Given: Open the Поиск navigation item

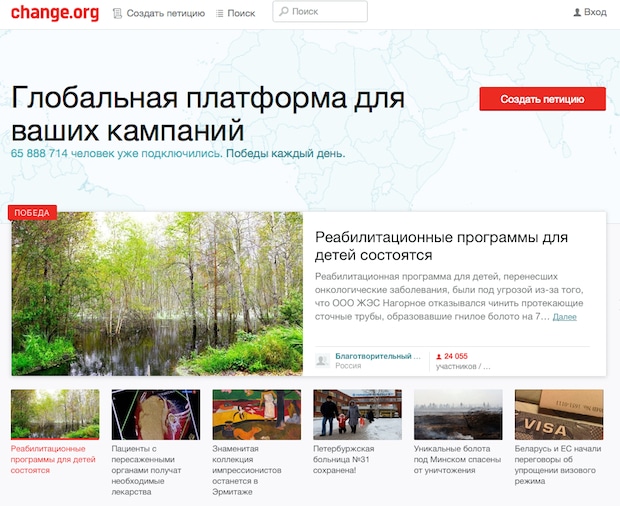Looking at the screenshot, I should 241,13.
